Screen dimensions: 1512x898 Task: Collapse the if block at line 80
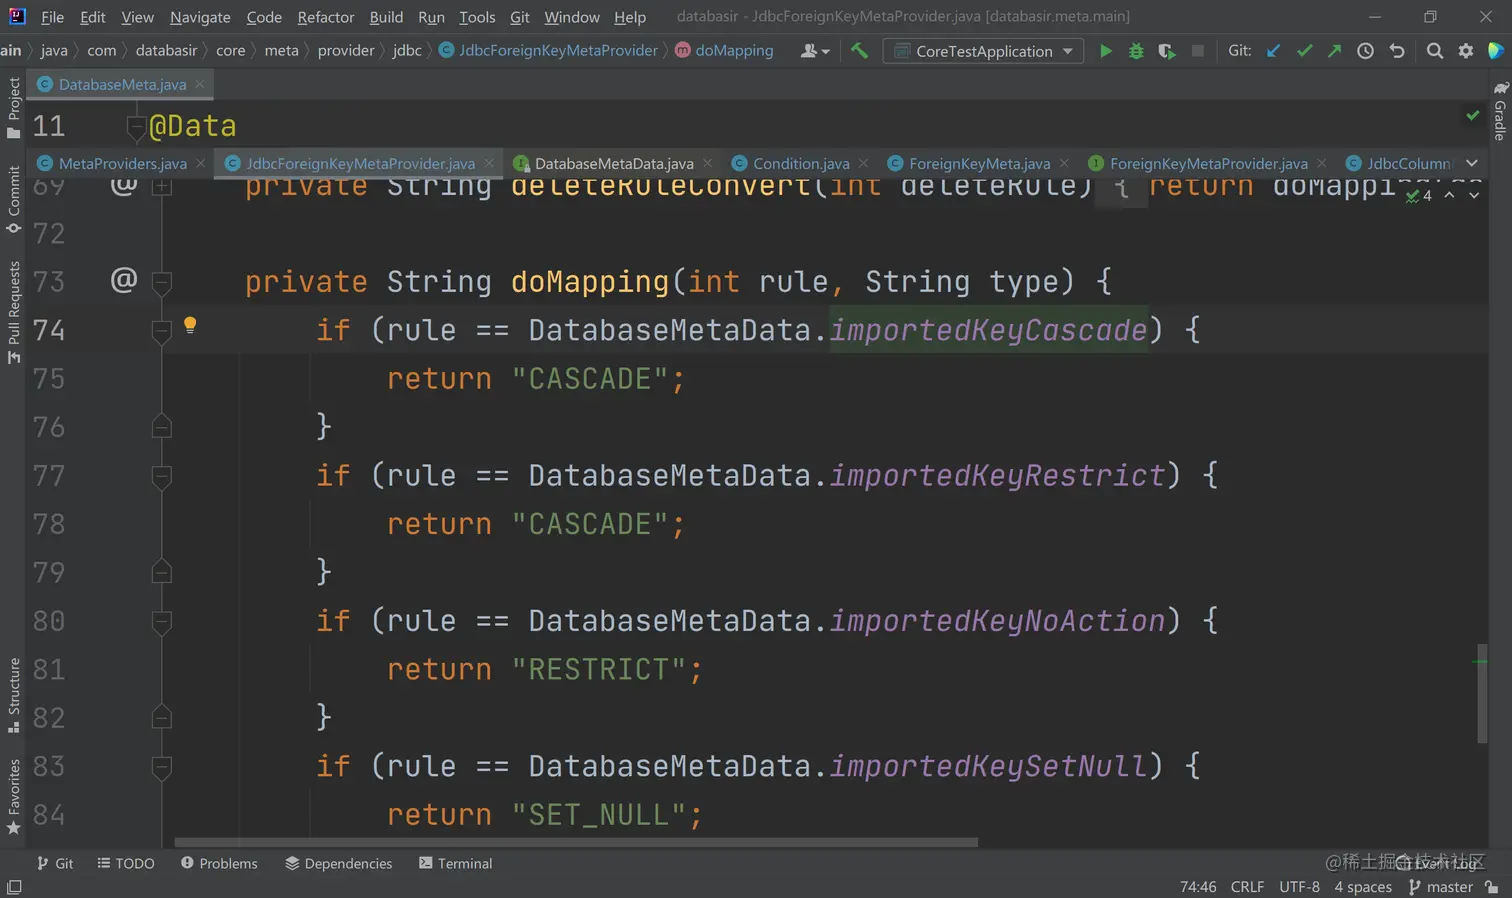pyautogui.click(x=162, y=622)
